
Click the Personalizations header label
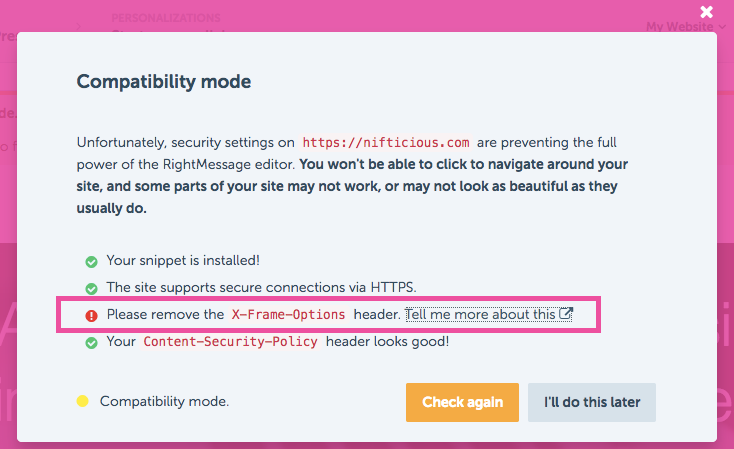click(166, 18)
